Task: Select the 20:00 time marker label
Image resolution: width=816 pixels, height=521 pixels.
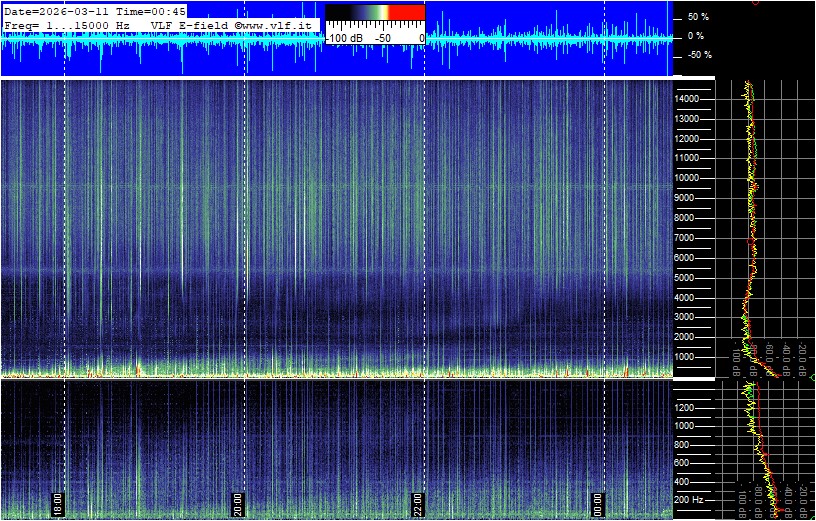Action: [x=238, y=503]
